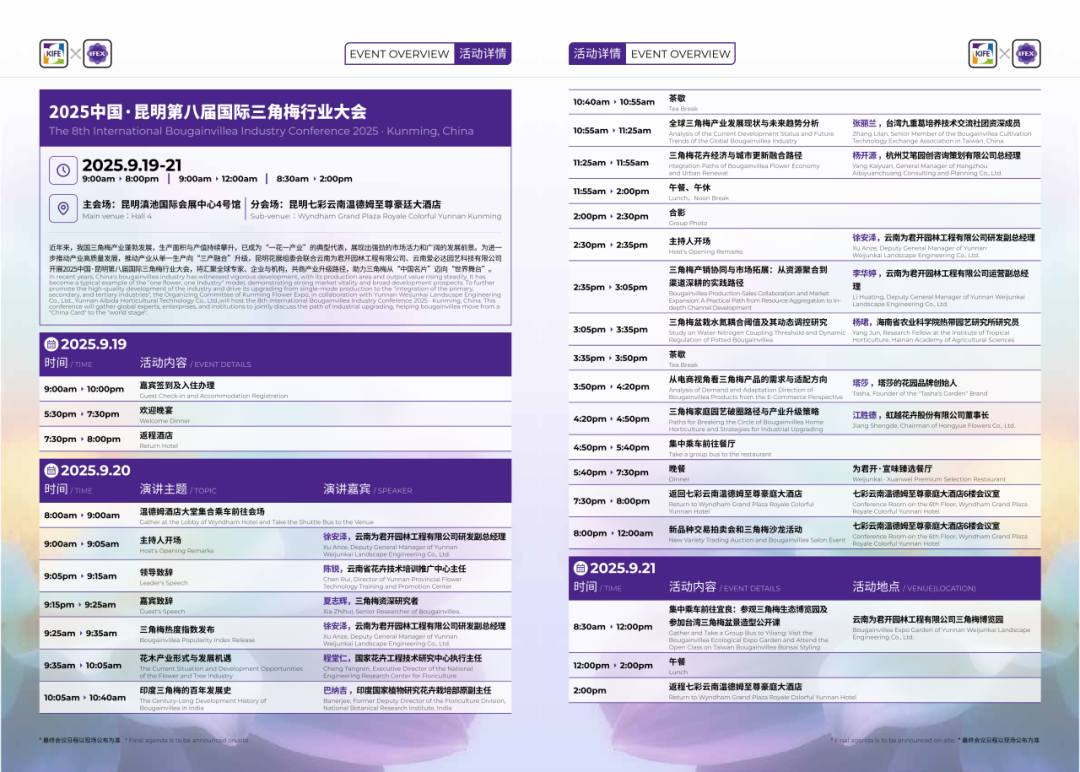This screenshot has width=1080, height=772.
Task: Click the calendar icon next to 2025.9.19
Action: coord(51,344)
